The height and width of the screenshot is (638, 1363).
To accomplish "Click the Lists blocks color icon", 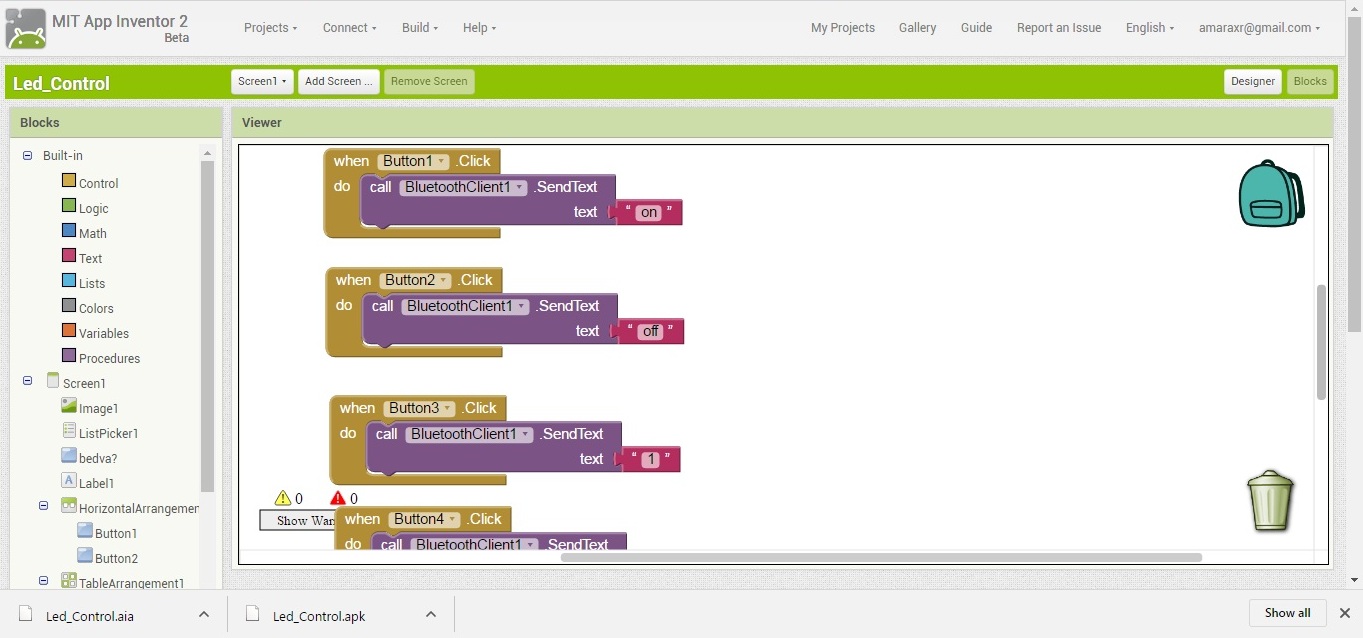I will pyautogui.click(x=69, y=281).
